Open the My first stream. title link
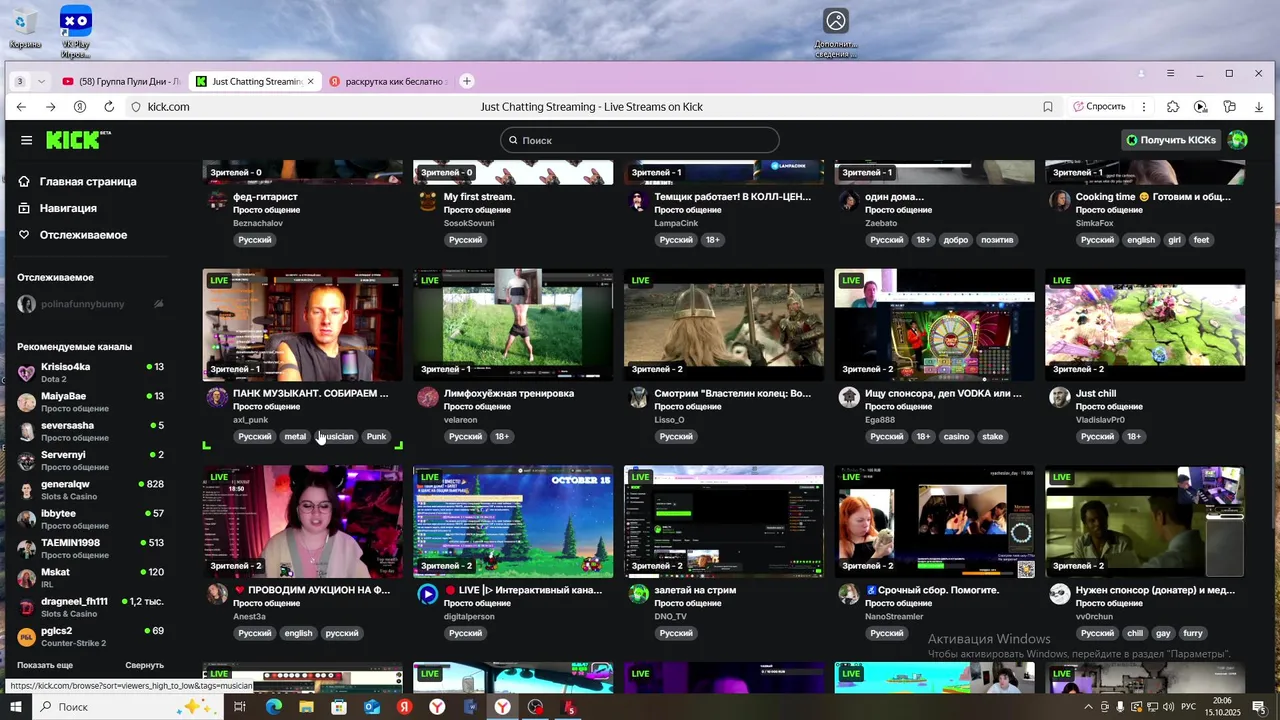The width and height of the screenshot is (1280, 720). point(479,197)
